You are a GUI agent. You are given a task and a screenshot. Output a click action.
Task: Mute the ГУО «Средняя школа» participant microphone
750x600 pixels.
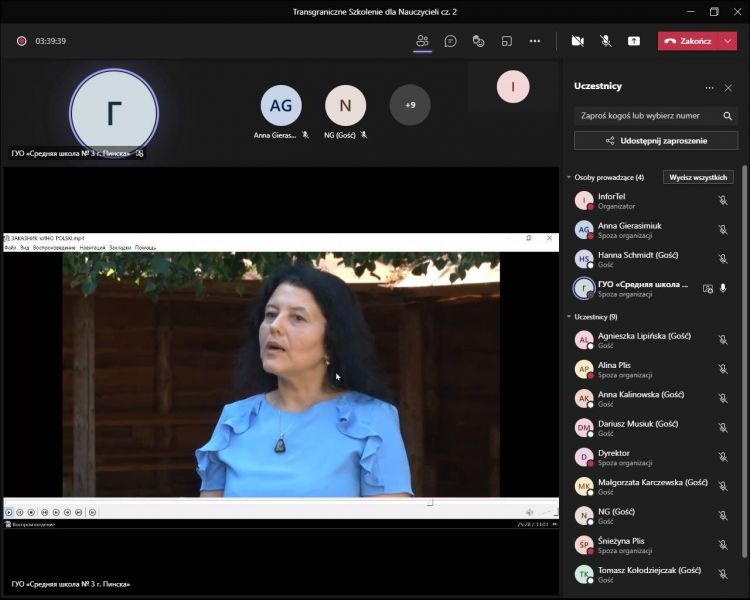click(x=723, y=288)
